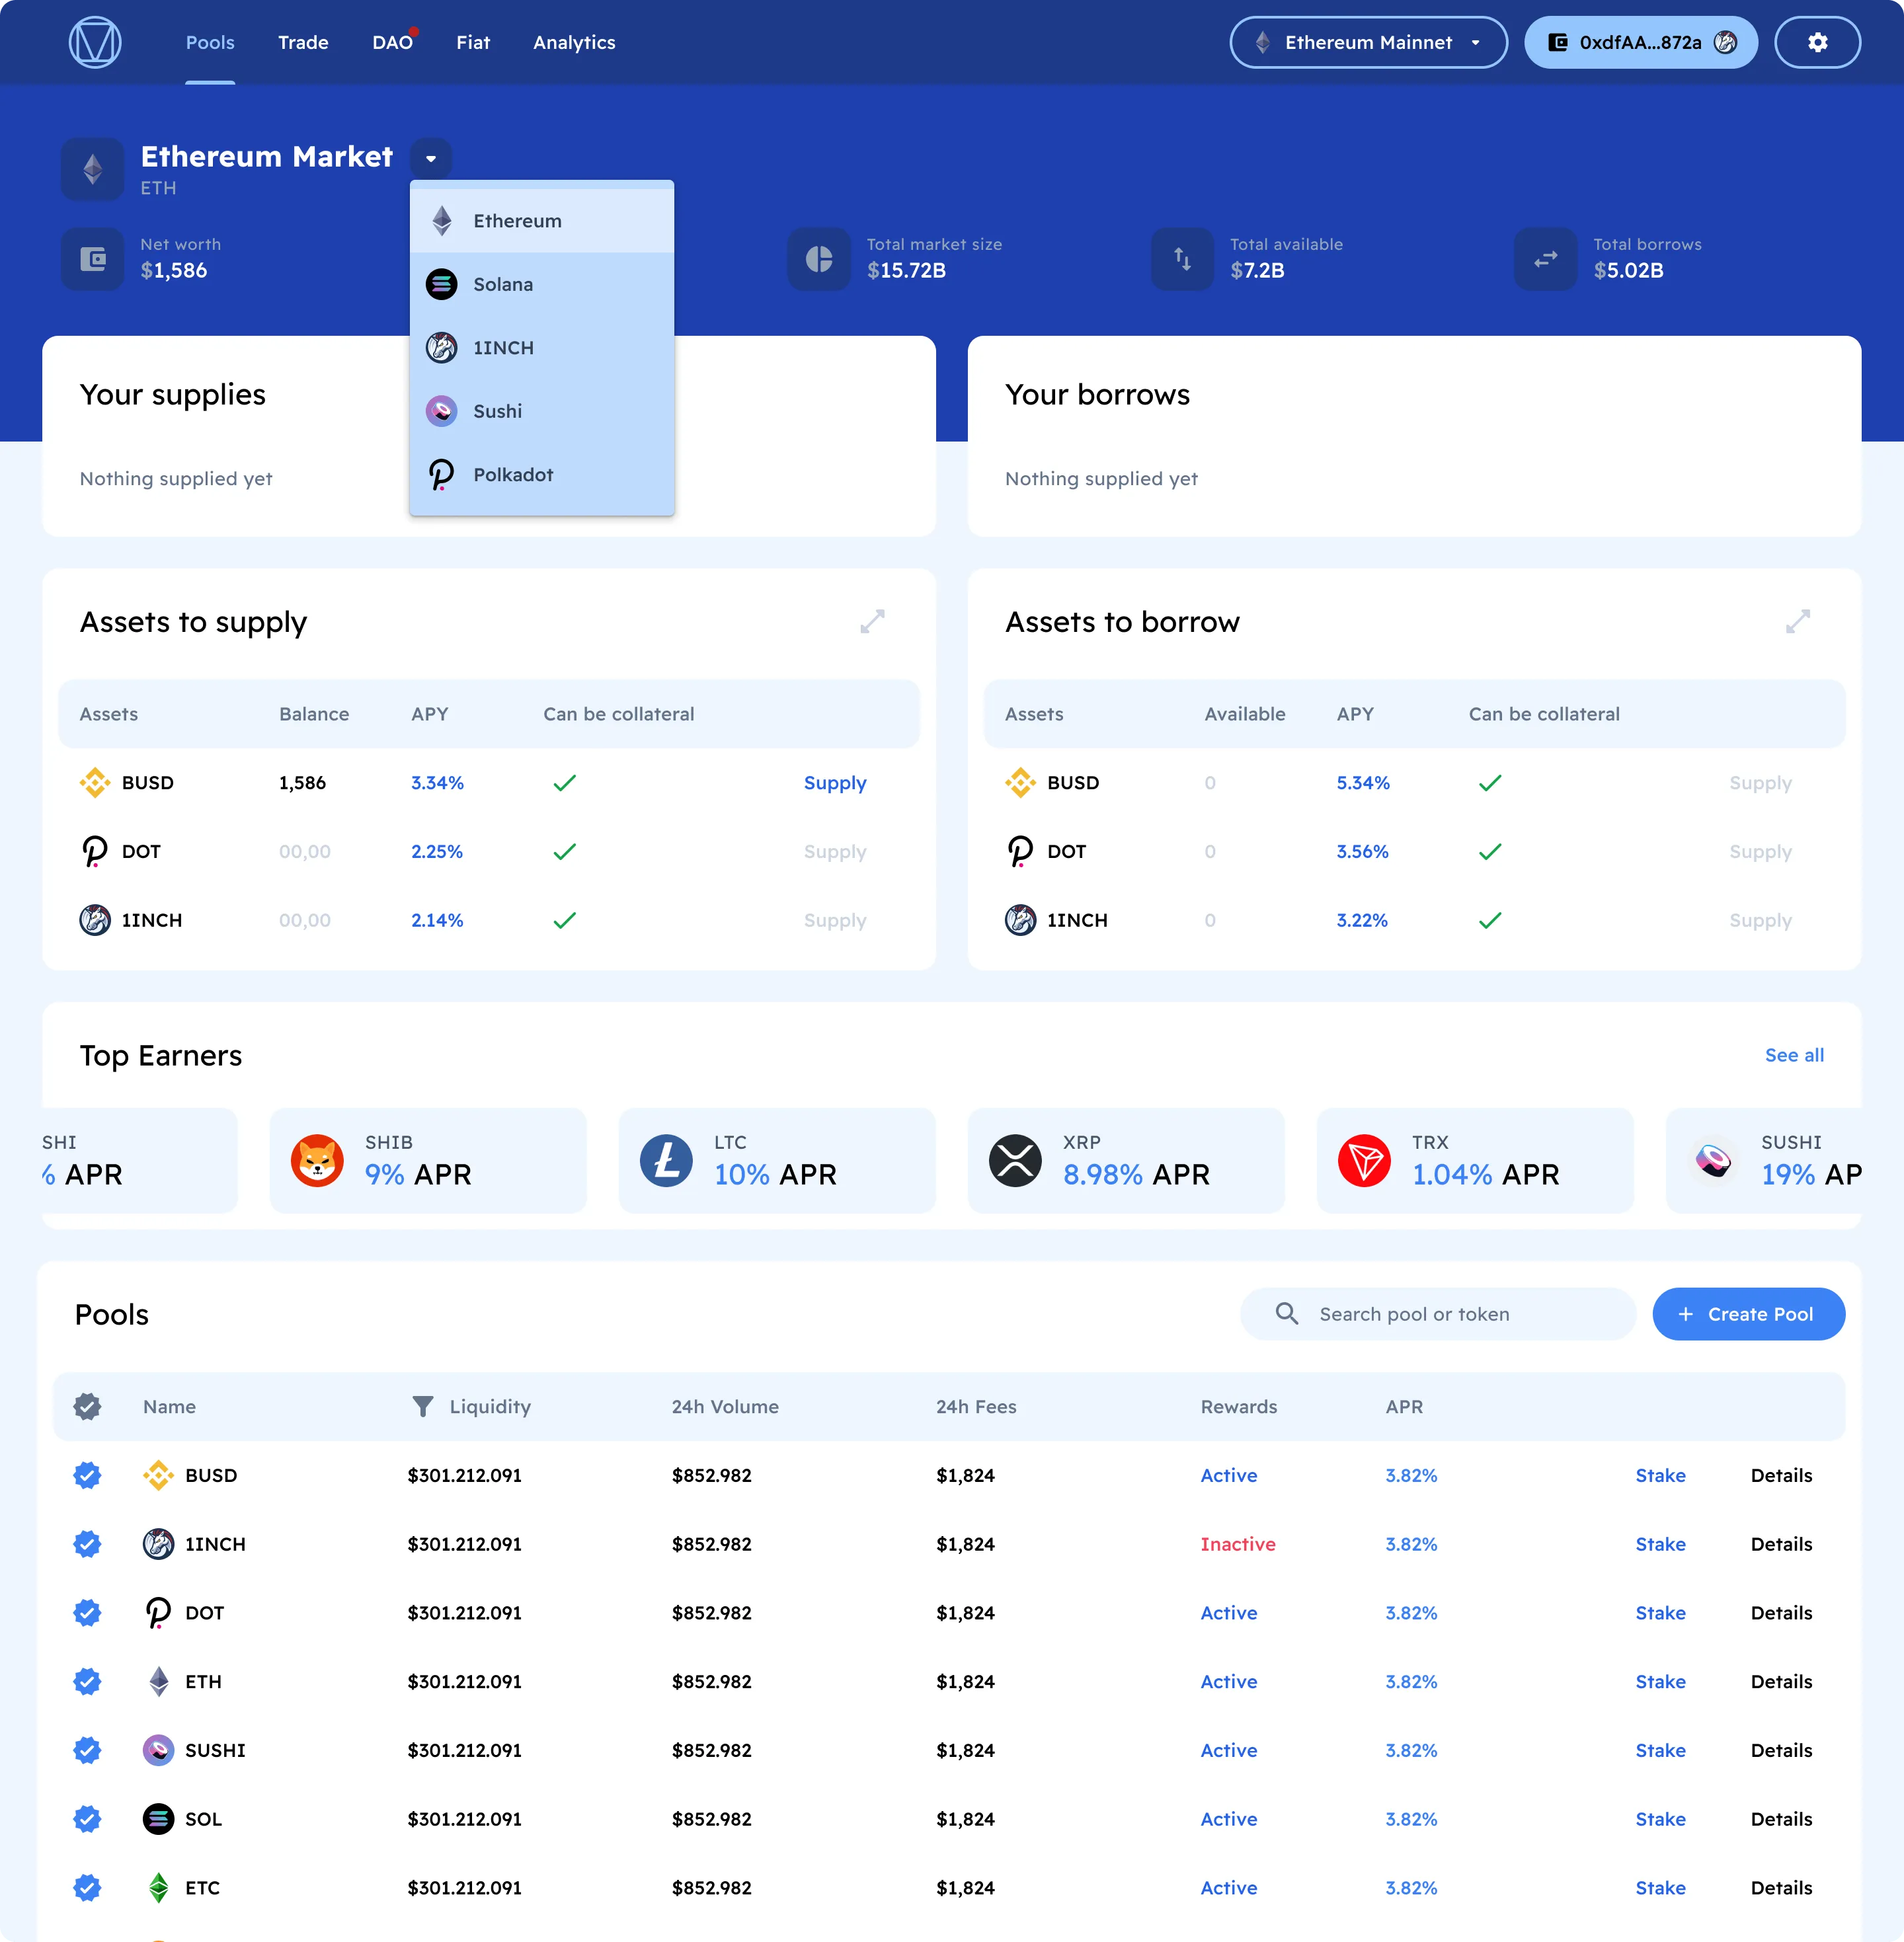This screenshot has width=1904, height=1942.
Task: Click the ETH icon in the Pools table
Action: pos(158,1681)
